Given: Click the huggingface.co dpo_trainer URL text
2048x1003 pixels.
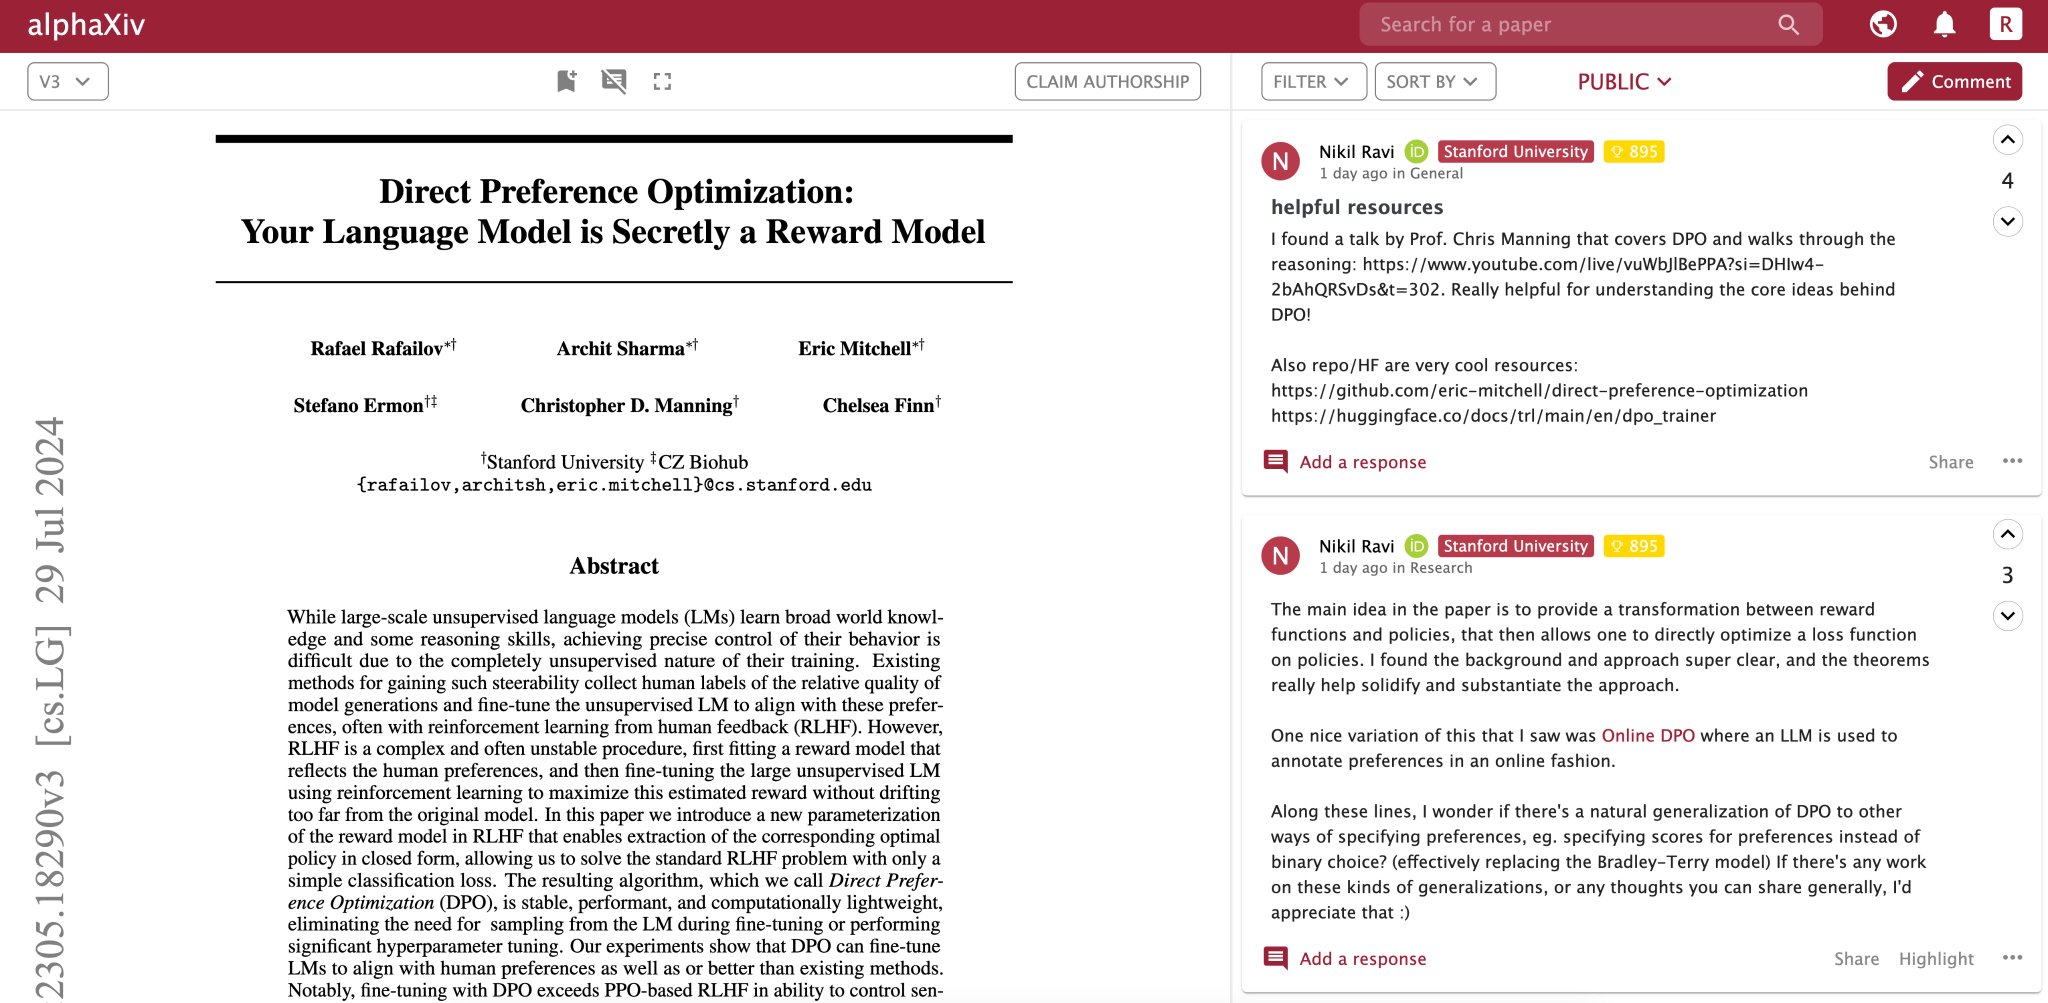Looking at the screenshot, I should coord(1493,416).
